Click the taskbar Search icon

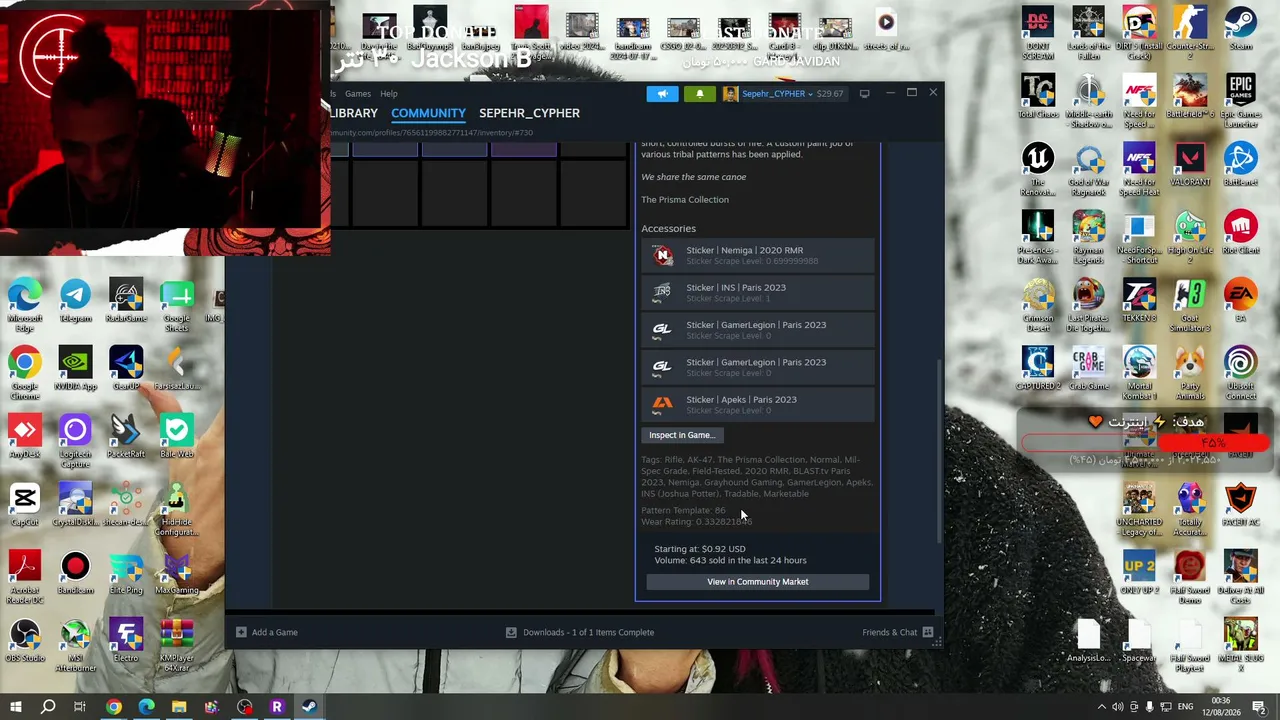tap(48, 707)
